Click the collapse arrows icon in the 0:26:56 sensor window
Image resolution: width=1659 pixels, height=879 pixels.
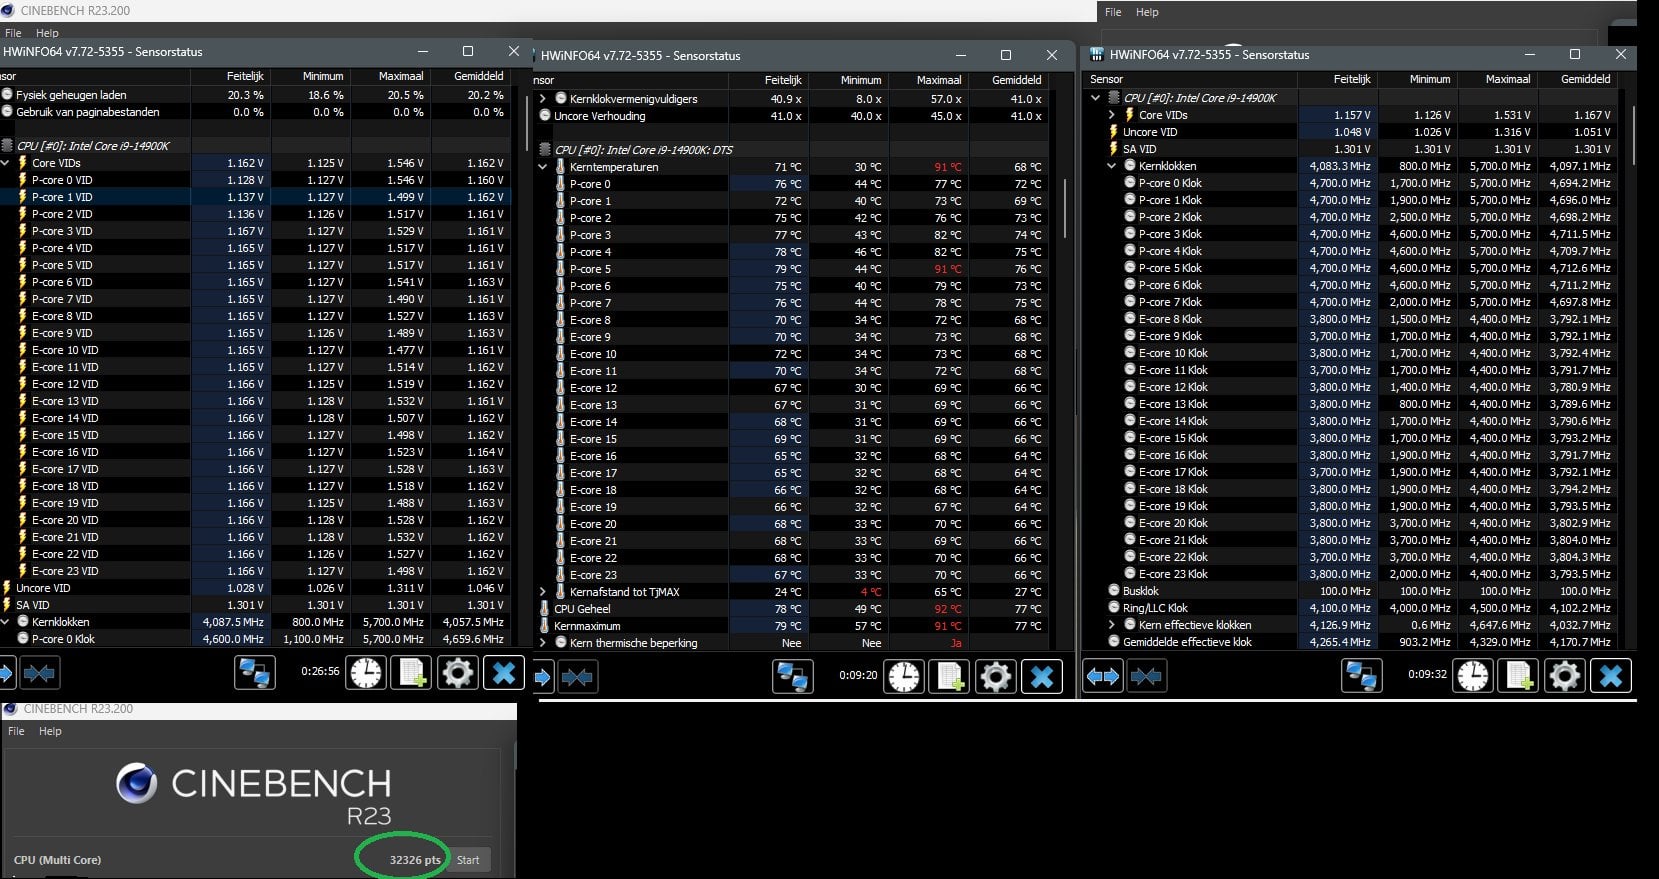[39, 674]
